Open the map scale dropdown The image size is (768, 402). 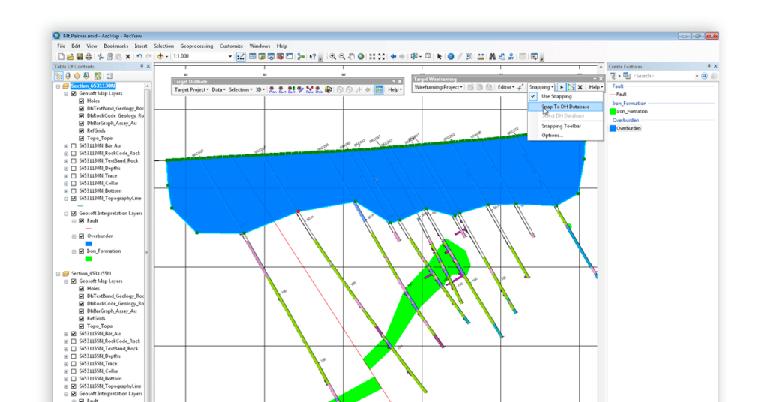click(x=230, y=57)
